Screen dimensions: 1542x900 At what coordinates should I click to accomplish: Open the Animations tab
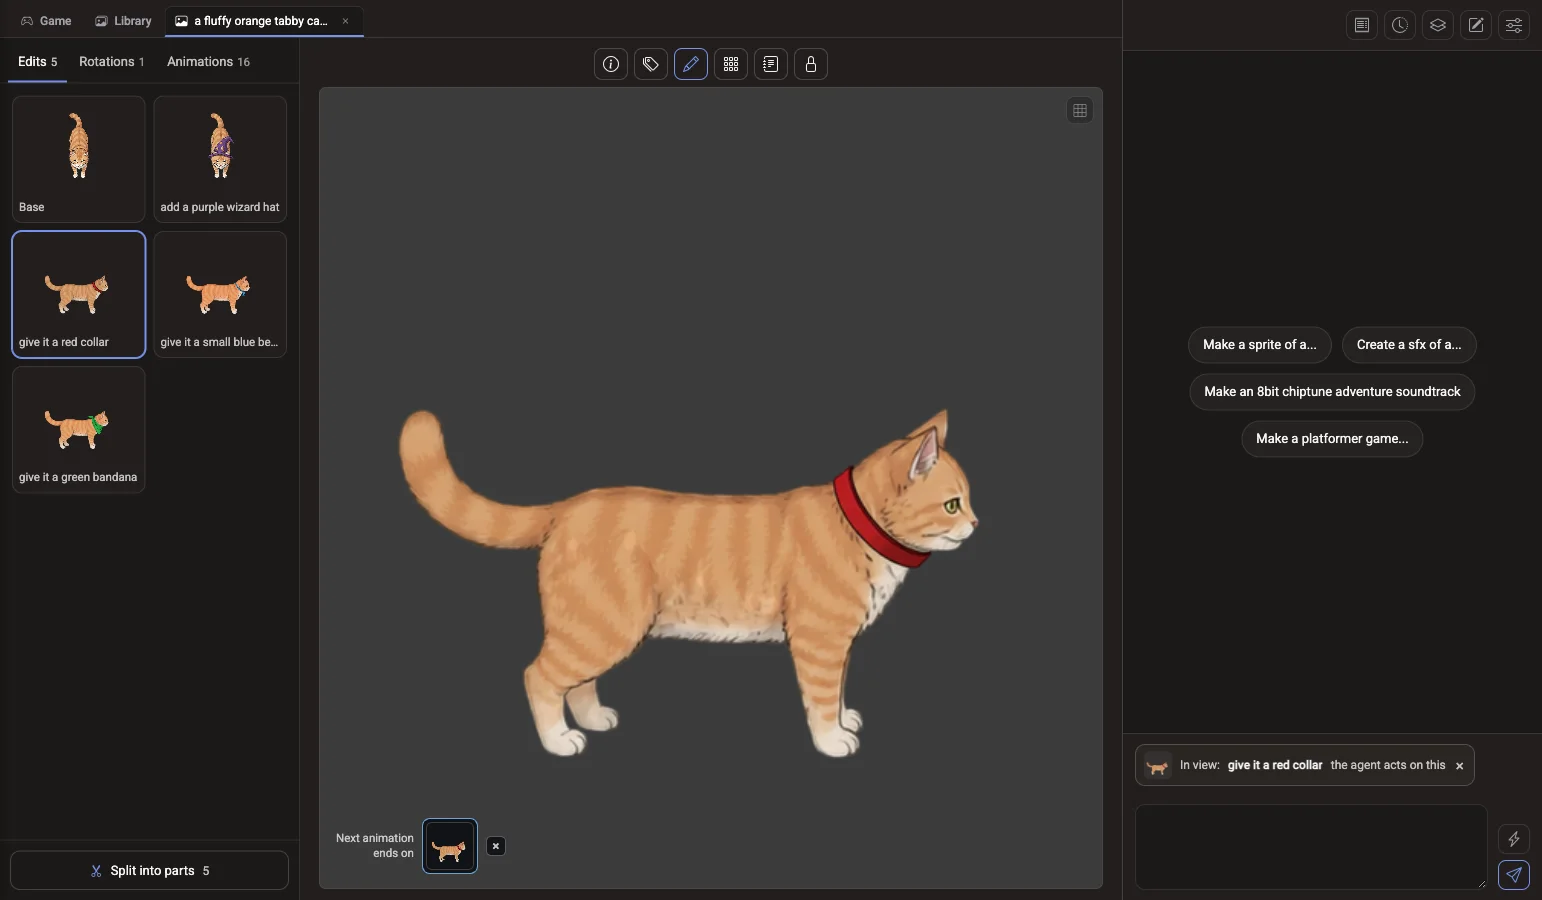pyautogui.click(x=208, y=62)
